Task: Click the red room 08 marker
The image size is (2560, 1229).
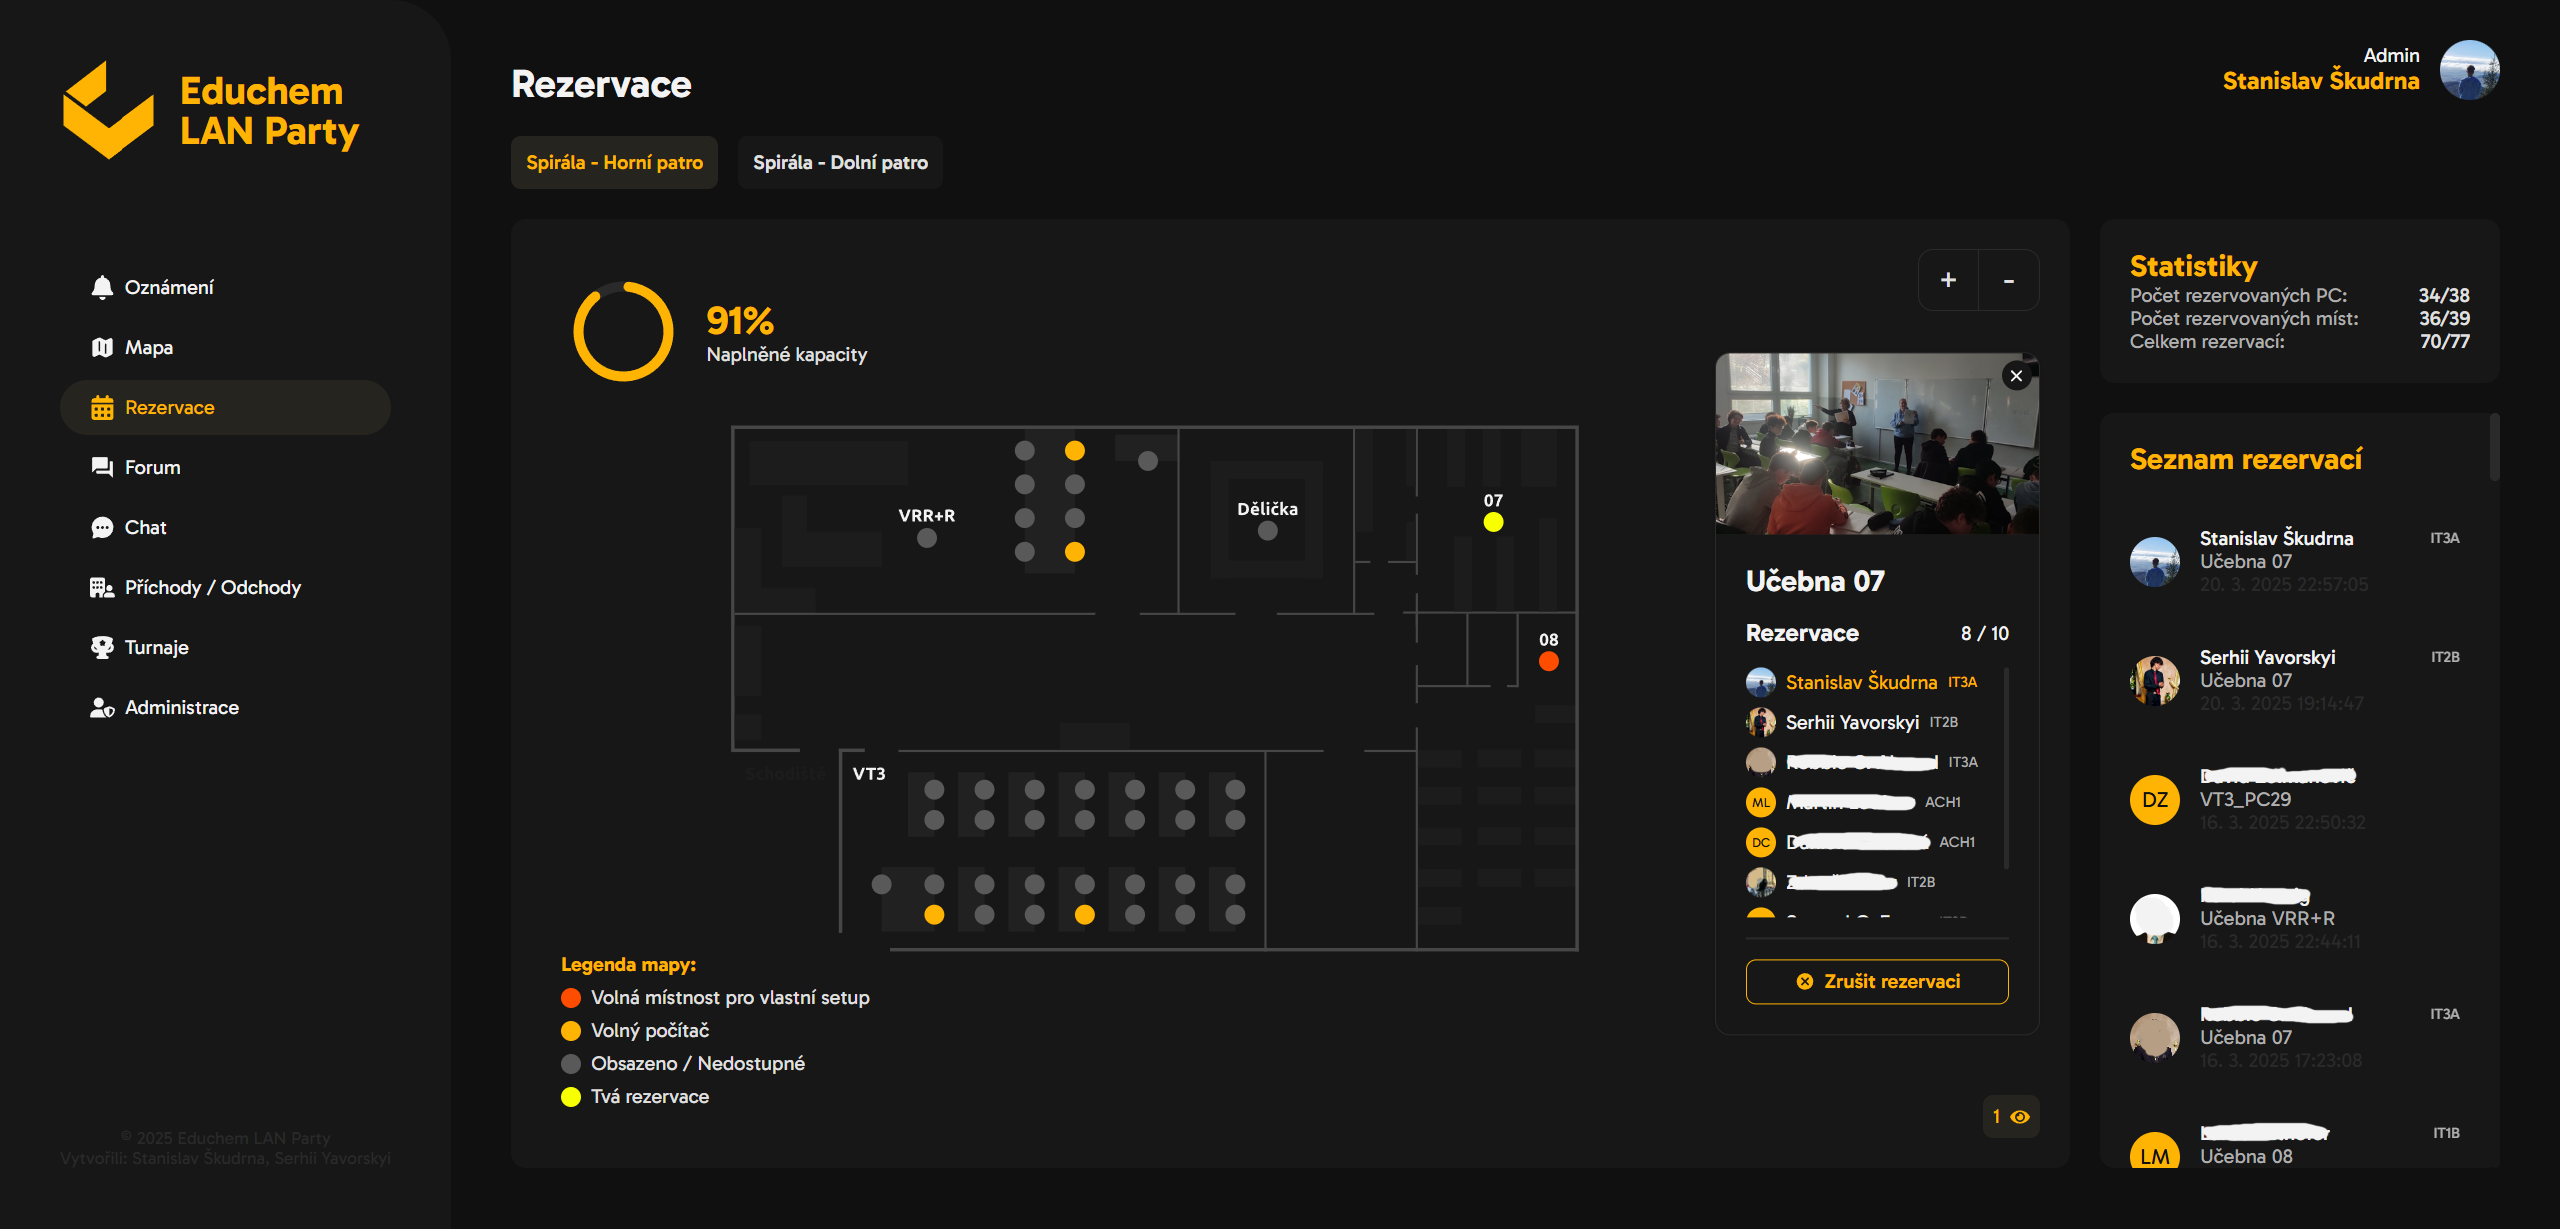Action: (x=1548, y=661)
